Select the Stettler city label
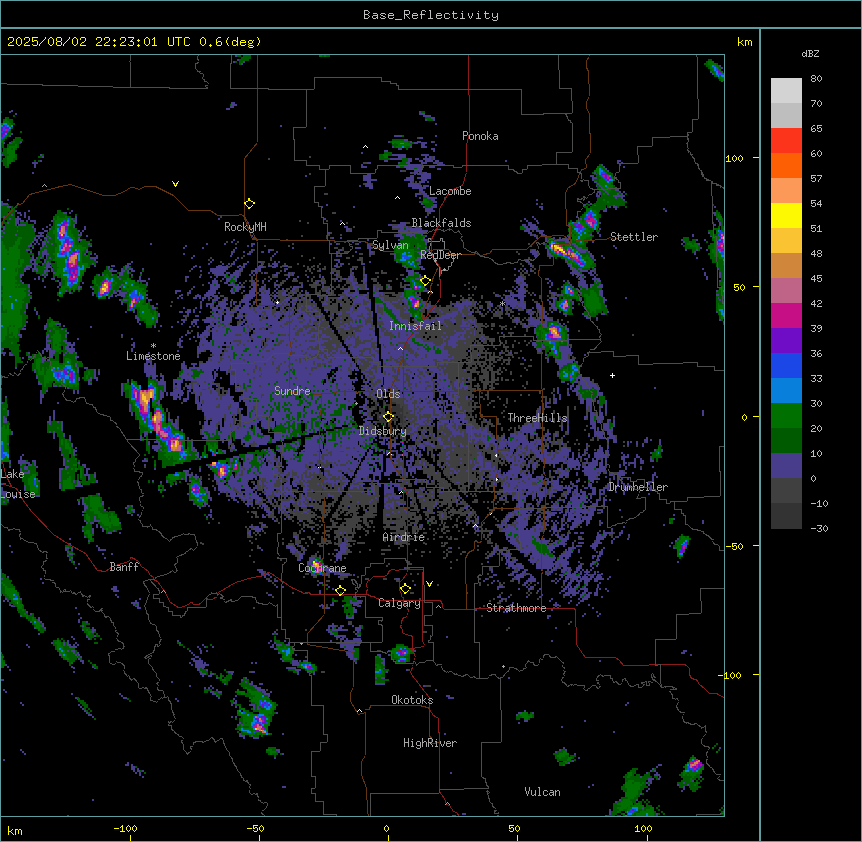Viewport: 862px width, 842px height. pyautogui.click(x=634, y=237)
